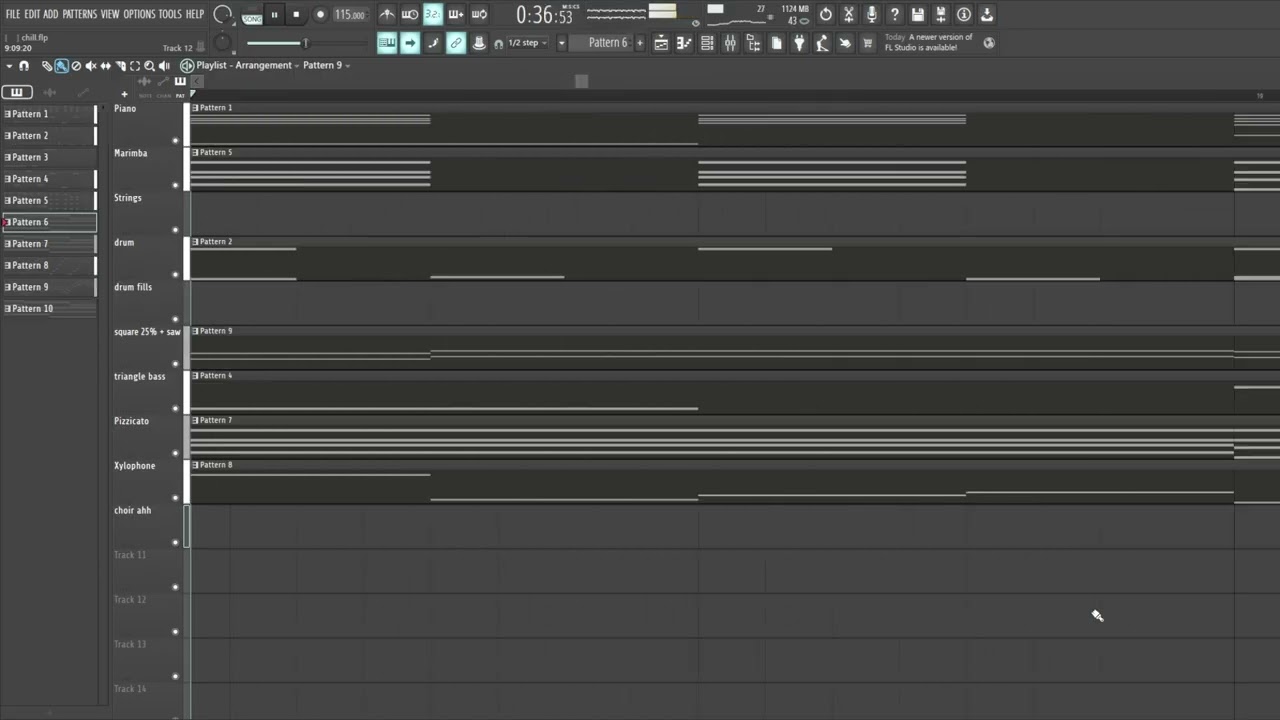Click the newer version available news message
The image size is (1280, 720).
[x=928, y=42]
